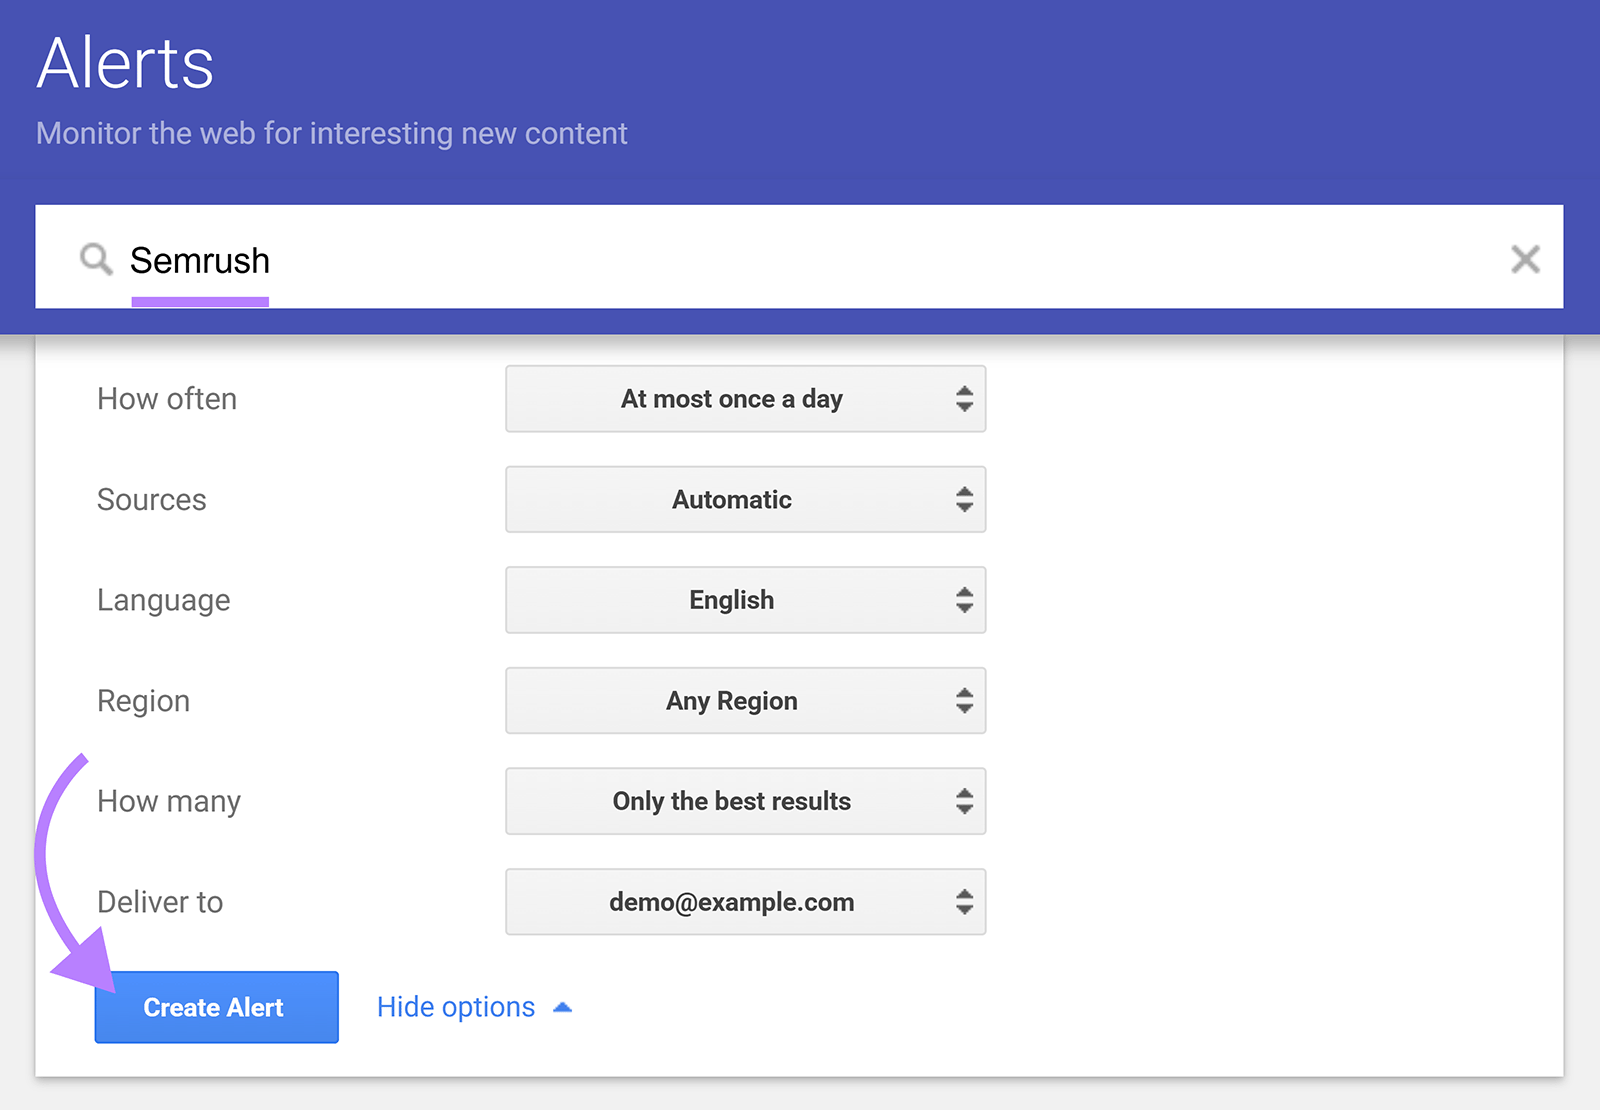This screenshot has width=1600, height=1110.
Task: Click the stepper arrows on Region field
Action: pos(963,700)
